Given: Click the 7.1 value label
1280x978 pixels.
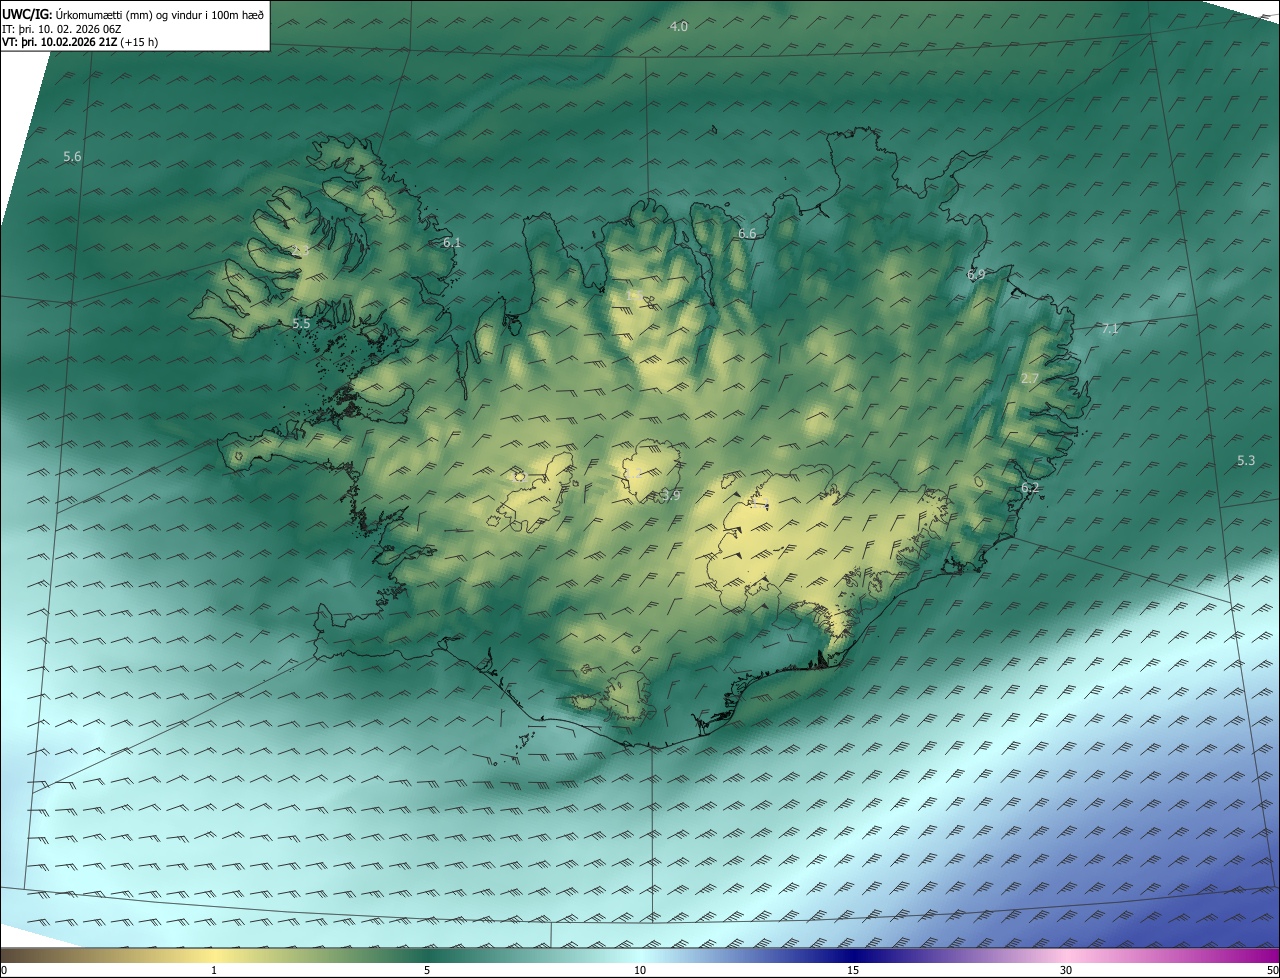Looking at the screenshot, I should coord(1110,328).
